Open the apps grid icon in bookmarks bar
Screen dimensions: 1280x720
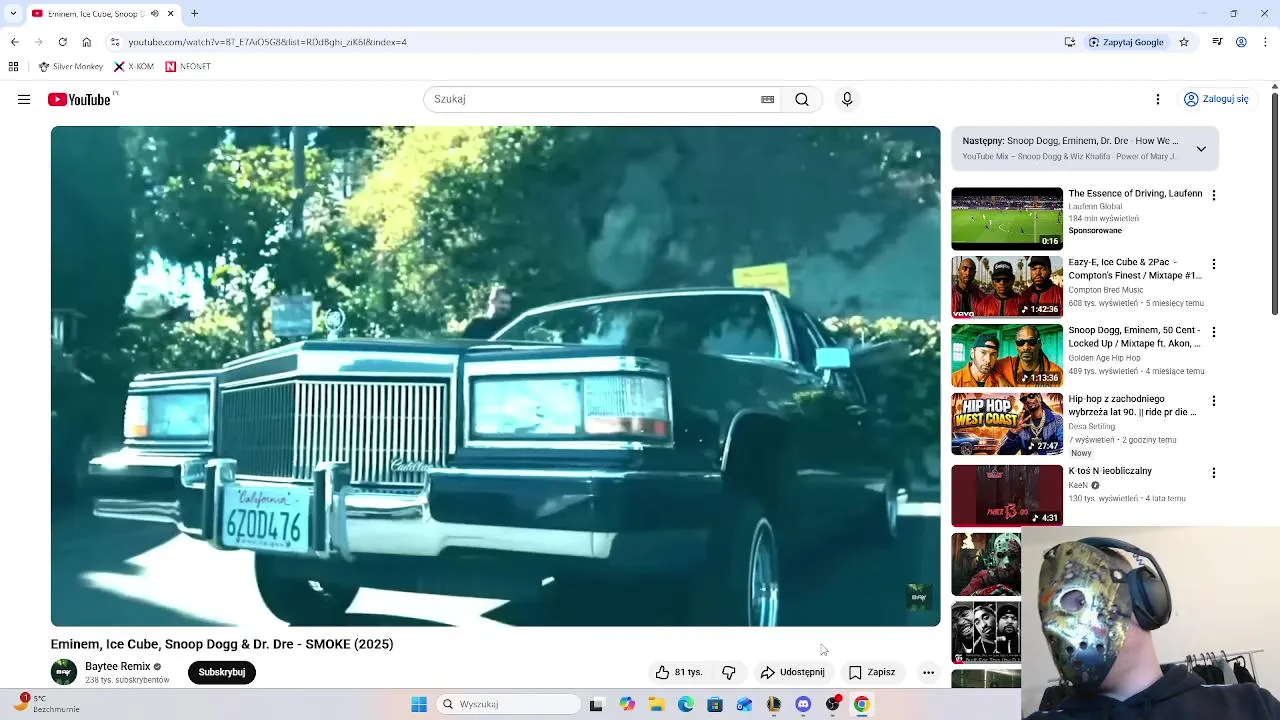13,66
